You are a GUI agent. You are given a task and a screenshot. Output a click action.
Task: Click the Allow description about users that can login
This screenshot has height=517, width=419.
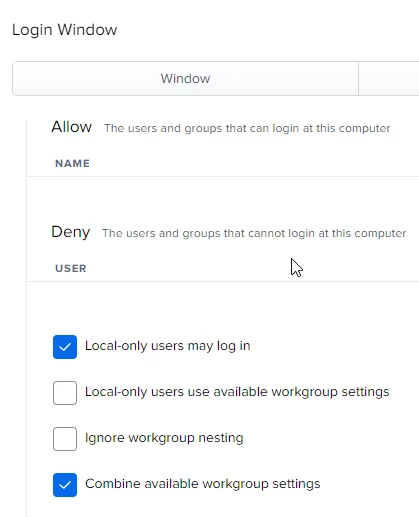(x=247, y=128)
